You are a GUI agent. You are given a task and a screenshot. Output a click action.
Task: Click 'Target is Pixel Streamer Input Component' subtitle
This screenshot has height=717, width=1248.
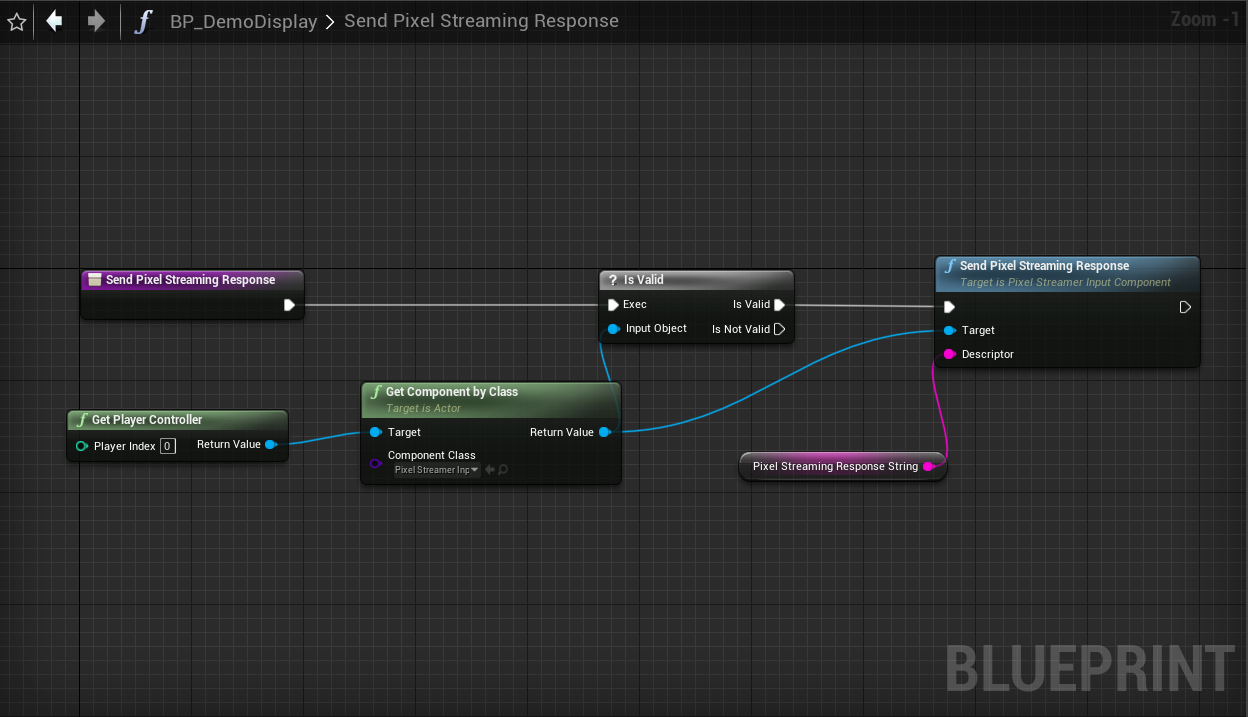(1065, 283)
